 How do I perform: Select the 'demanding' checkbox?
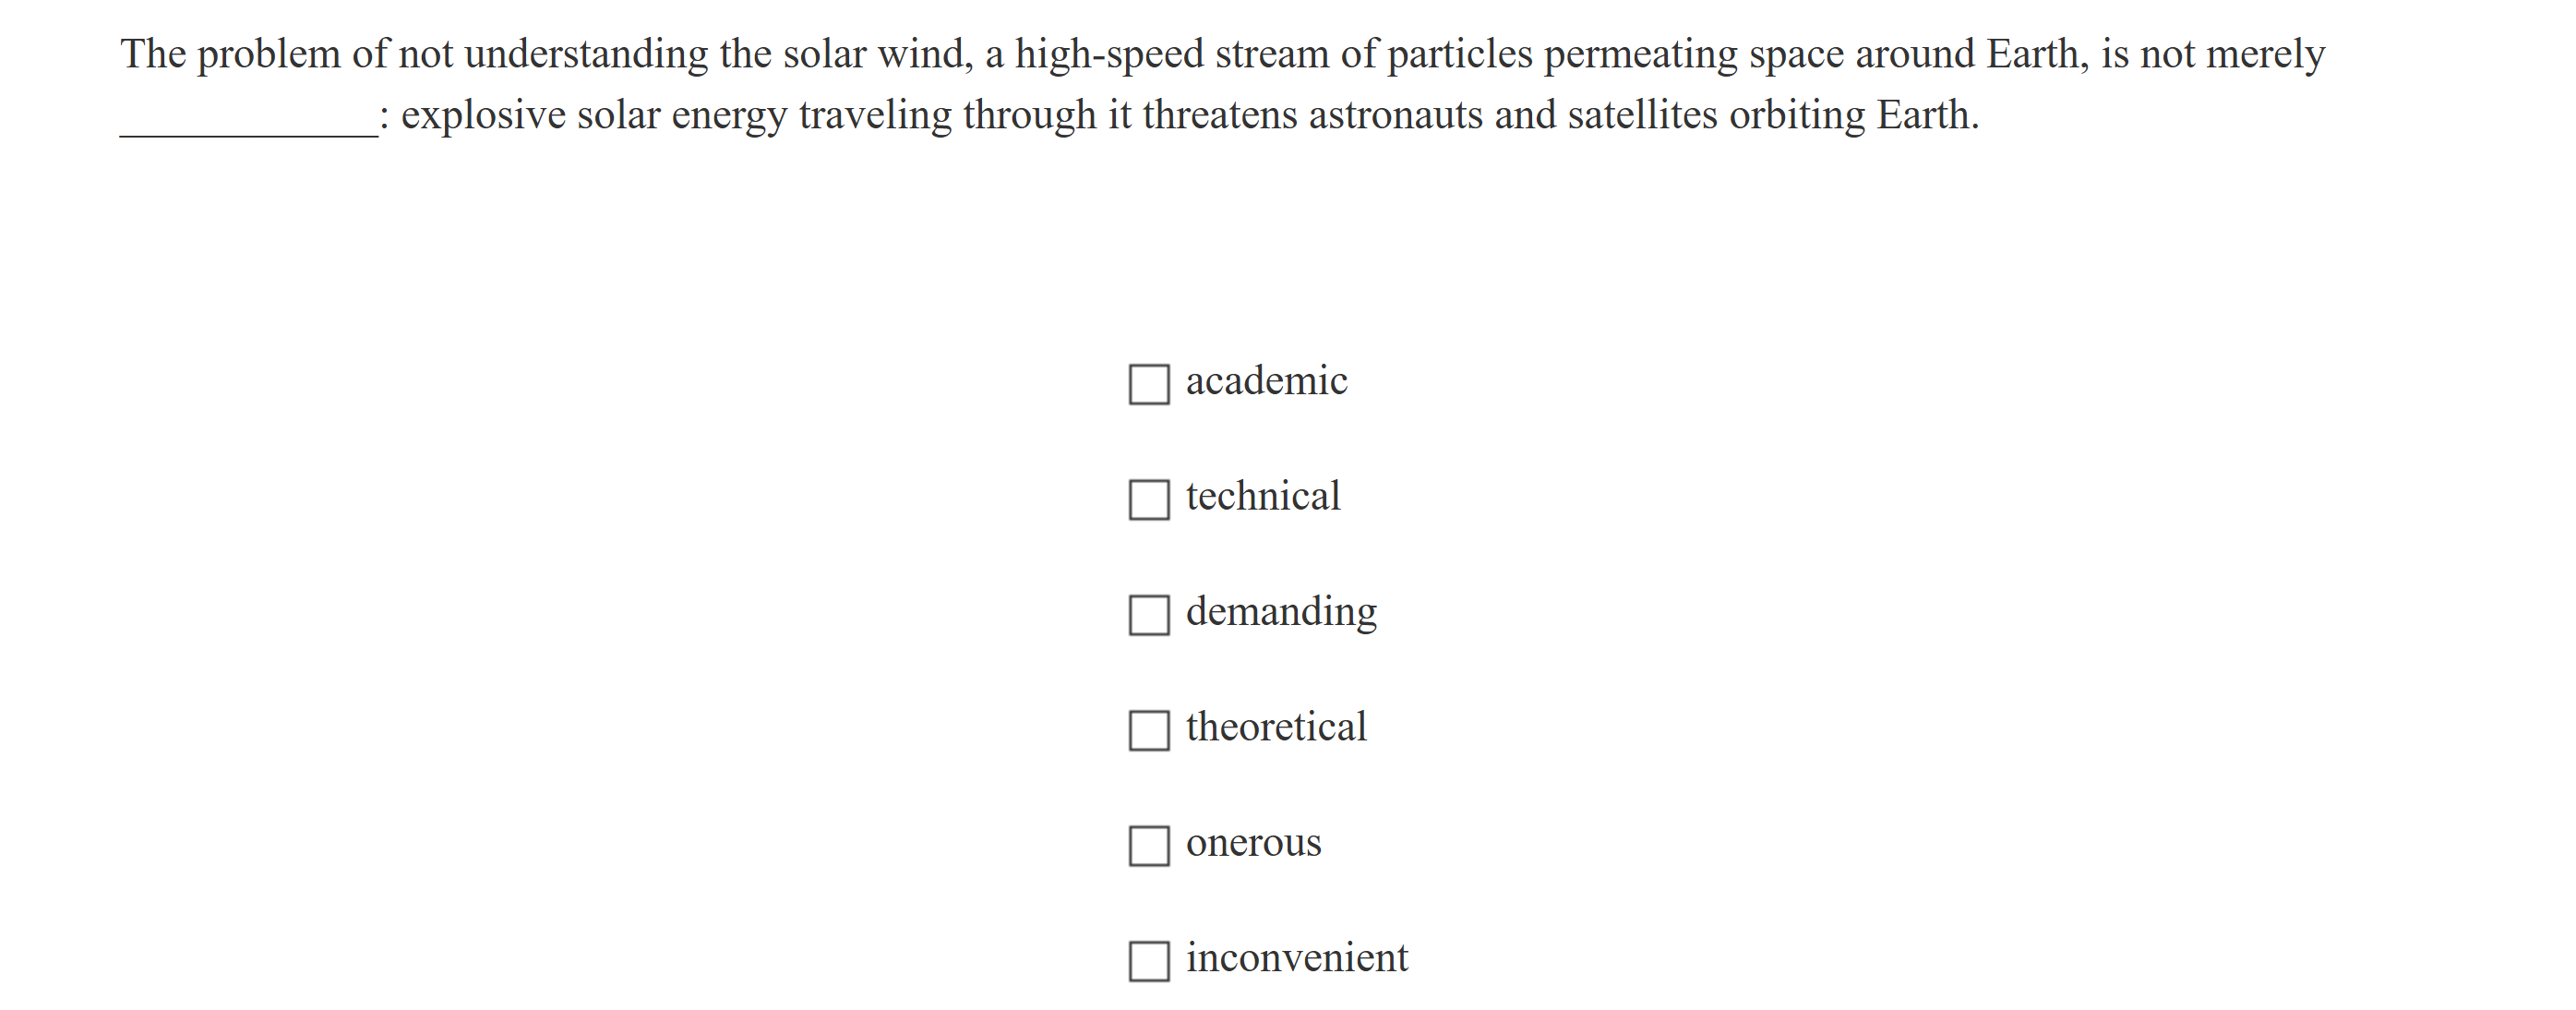[x=1149, y=615]
